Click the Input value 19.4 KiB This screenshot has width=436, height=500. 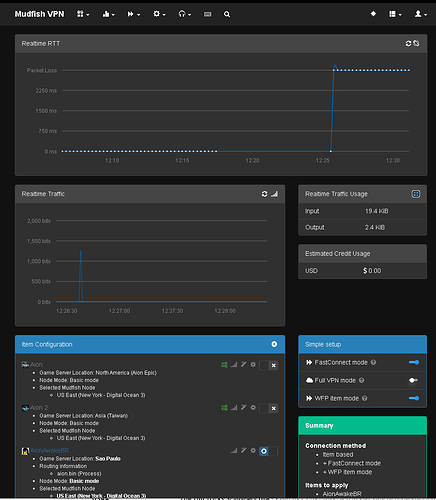coord(377,211)
